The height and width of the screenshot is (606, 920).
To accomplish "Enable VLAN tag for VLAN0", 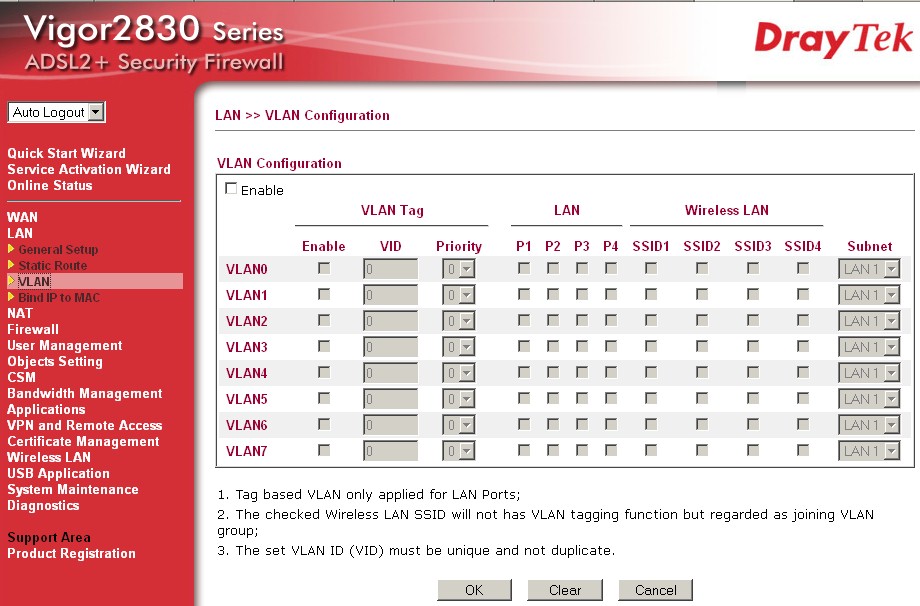I will 324,268.
